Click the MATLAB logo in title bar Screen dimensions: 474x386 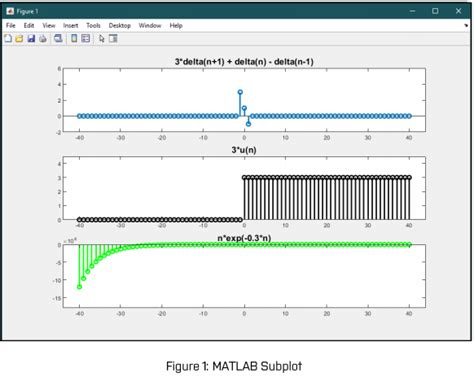pos(10,11)
